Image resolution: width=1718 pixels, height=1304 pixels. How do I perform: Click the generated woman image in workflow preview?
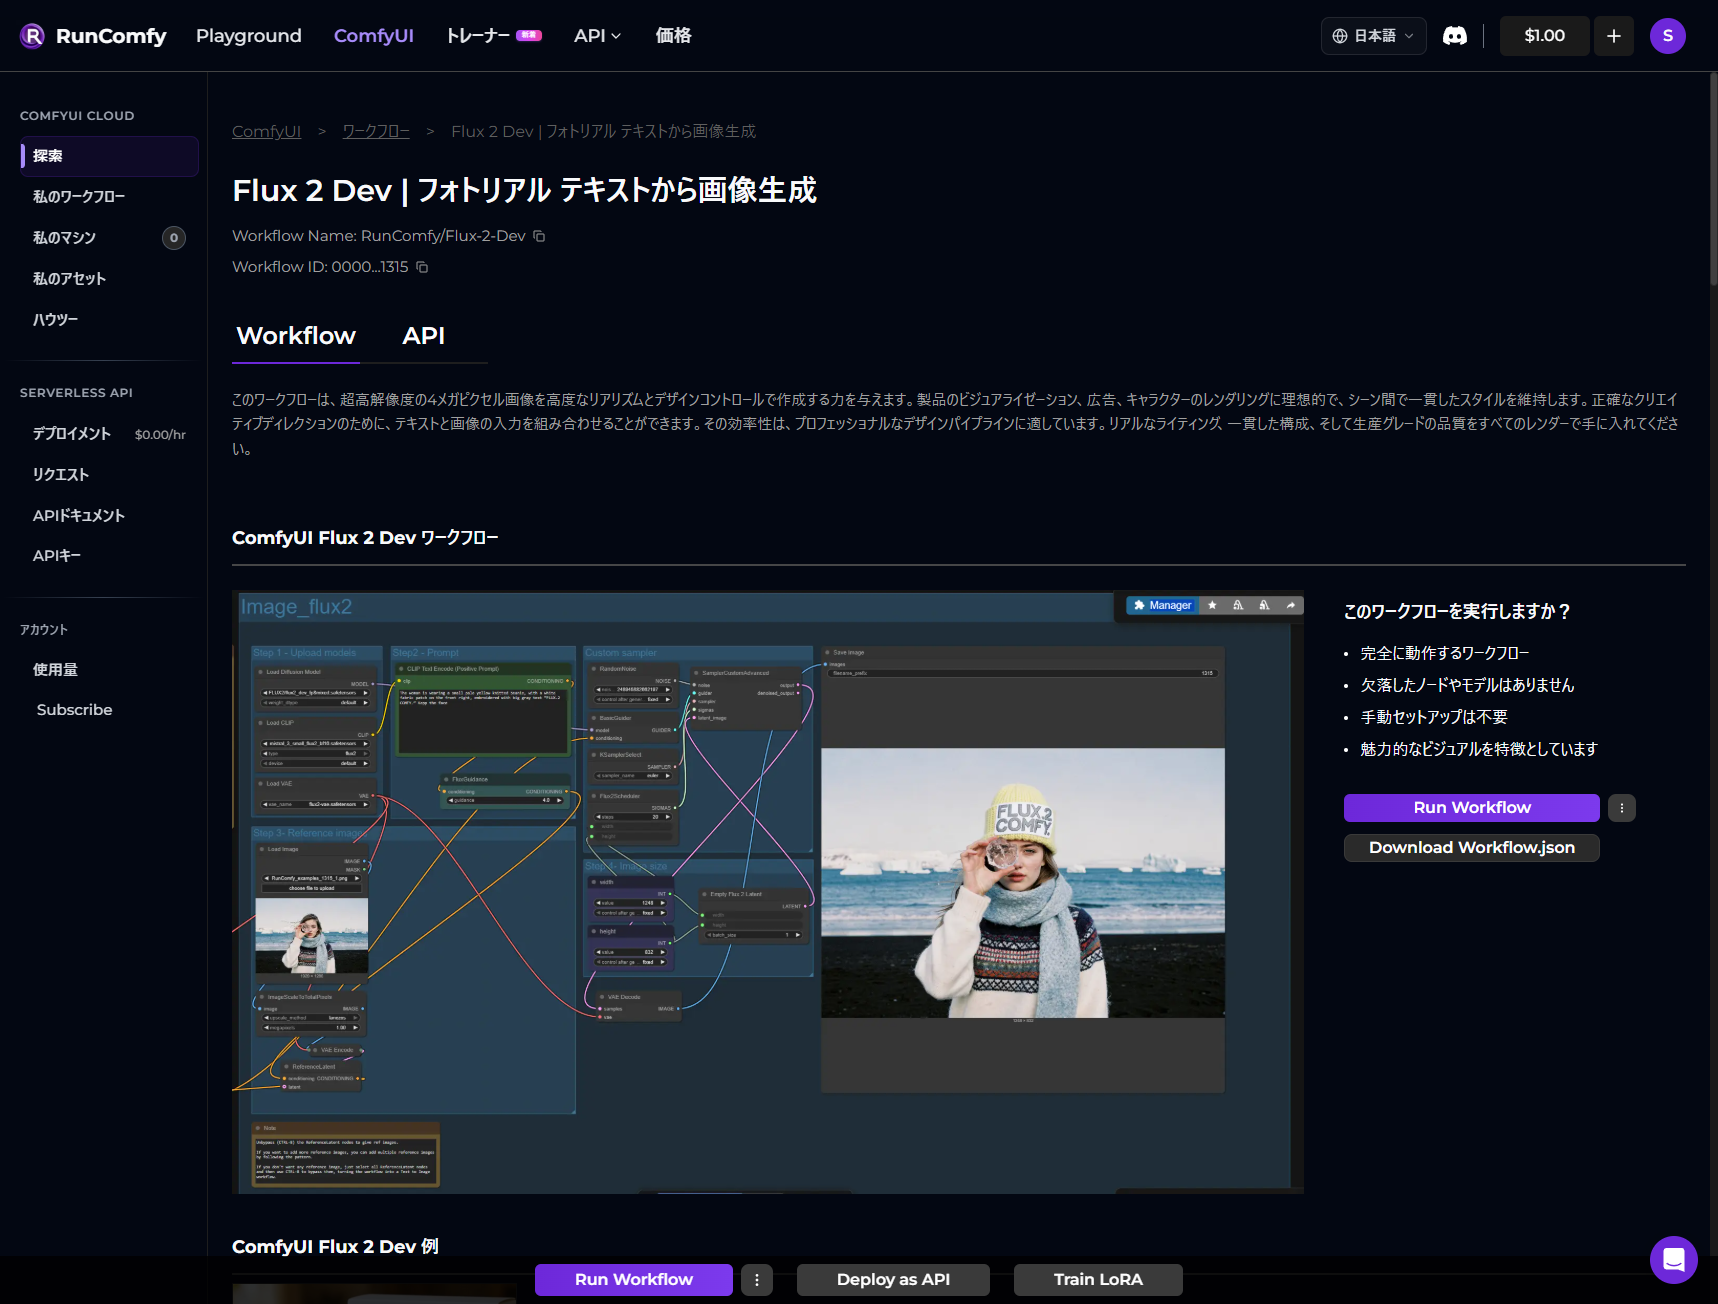[x=1022, y=883]
